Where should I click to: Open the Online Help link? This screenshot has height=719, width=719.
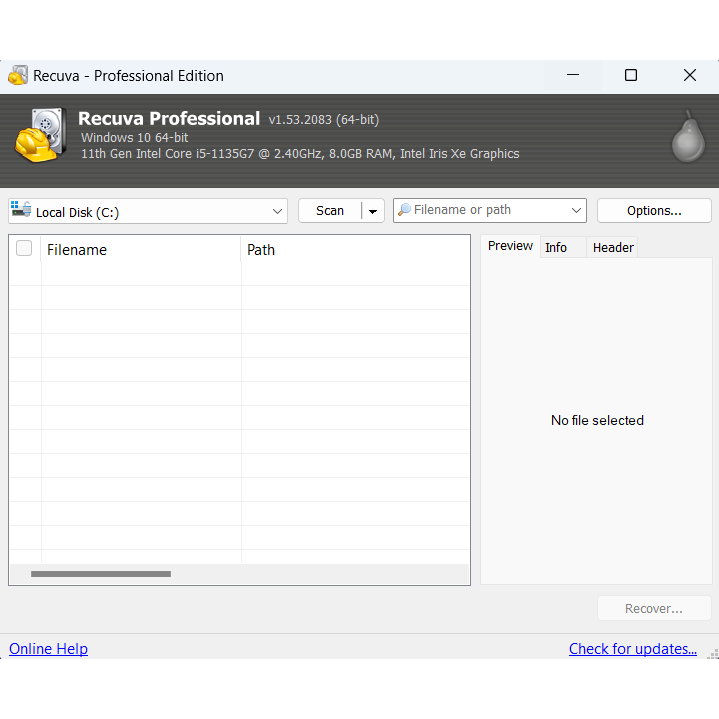(x=48, y=649)
